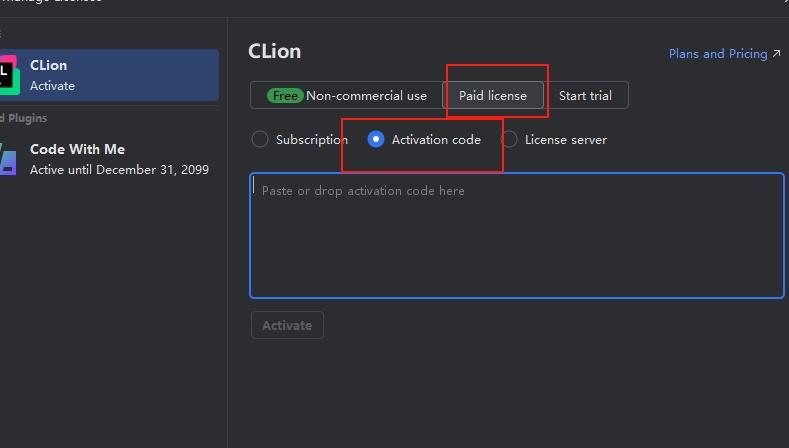Click the green Free badge
This screenshot has width=789, height=448.
coord(285,96)
